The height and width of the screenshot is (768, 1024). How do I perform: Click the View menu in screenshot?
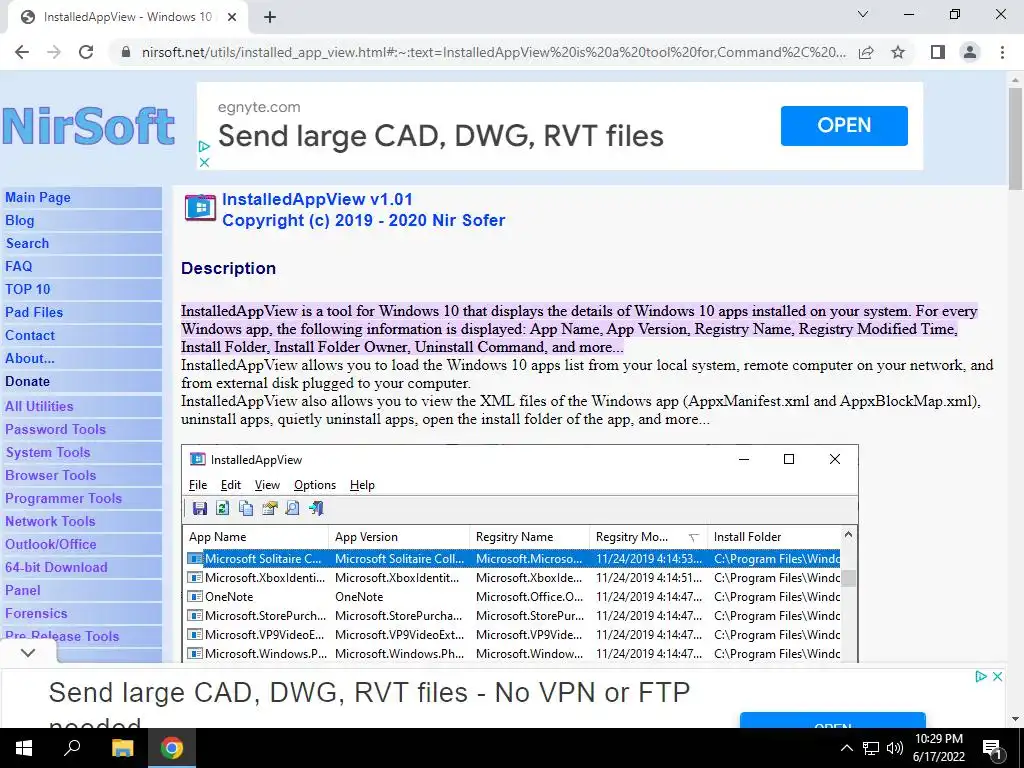click(267, 485)
